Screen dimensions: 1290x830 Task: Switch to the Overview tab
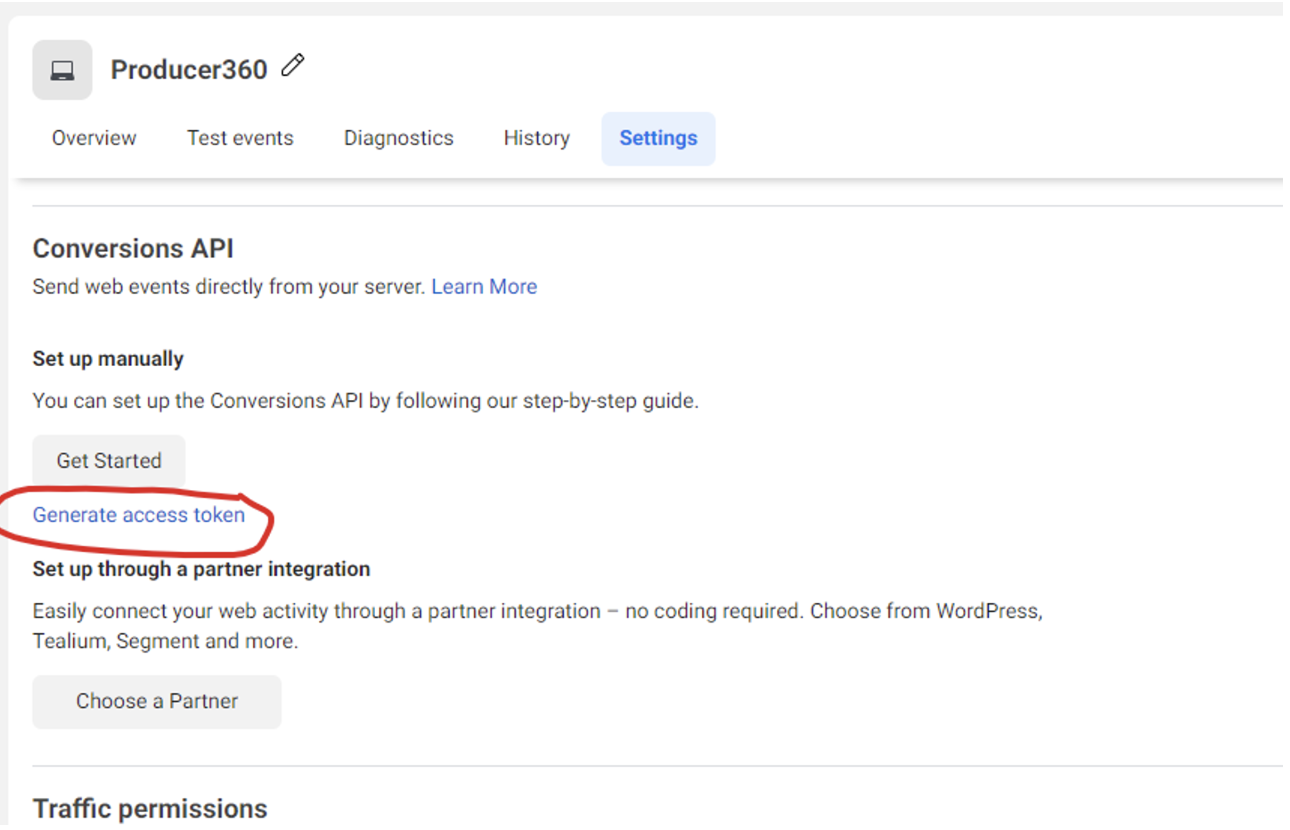93,138
